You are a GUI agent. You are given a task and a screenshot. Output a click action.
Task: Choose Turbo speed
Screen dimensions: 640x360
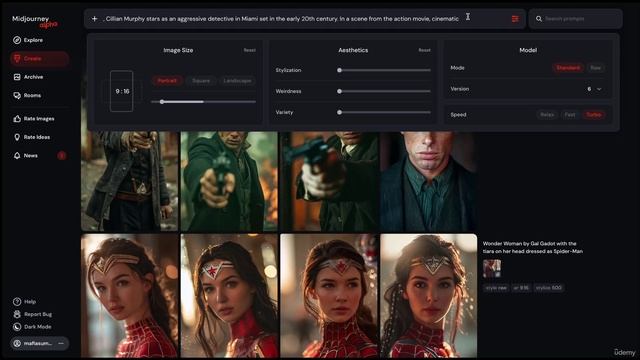pyautogui.click(x=593, y=115)
